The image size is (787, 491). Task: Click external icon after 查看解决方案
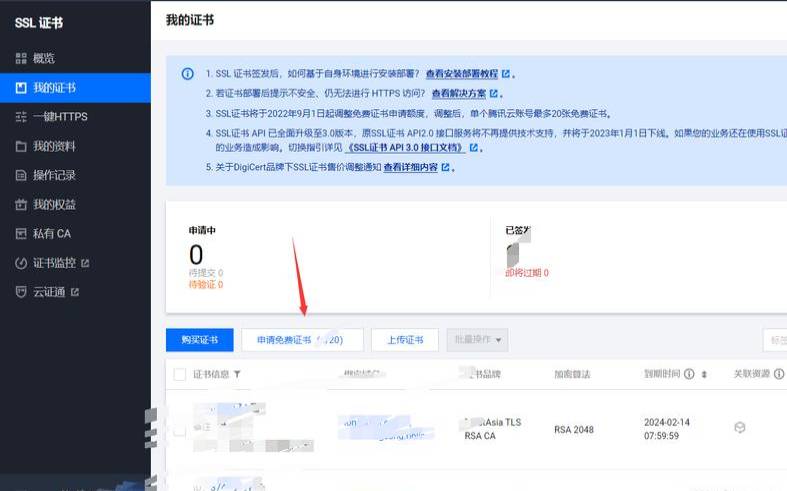pyautogui.click(x=494, y=93)
